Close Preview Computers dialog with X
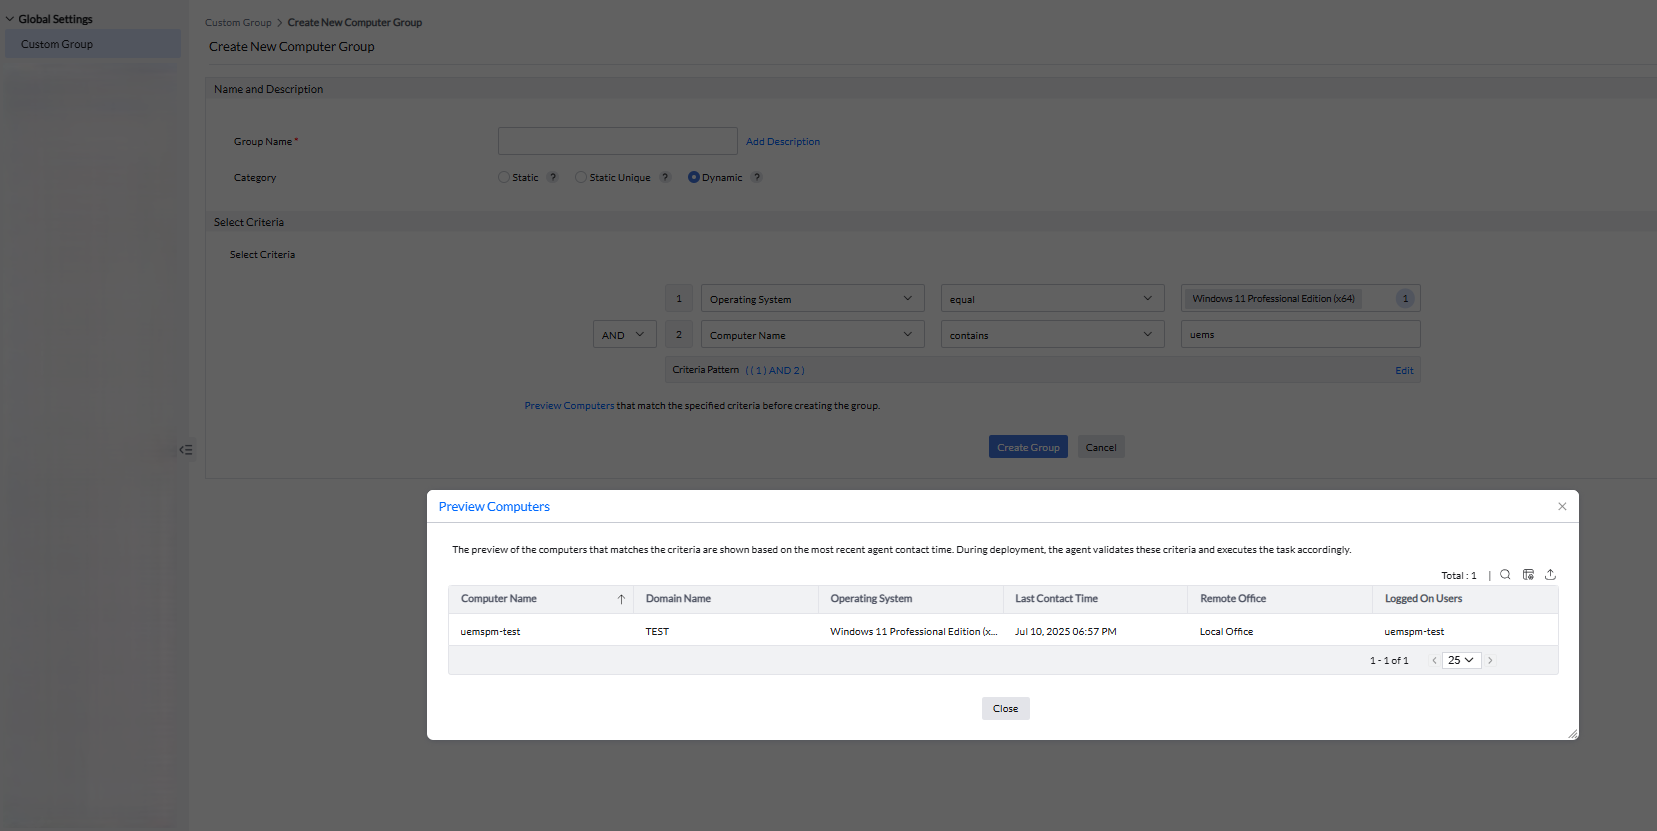The height and width of the screenshot is (831, 1657). (1562, 507)
